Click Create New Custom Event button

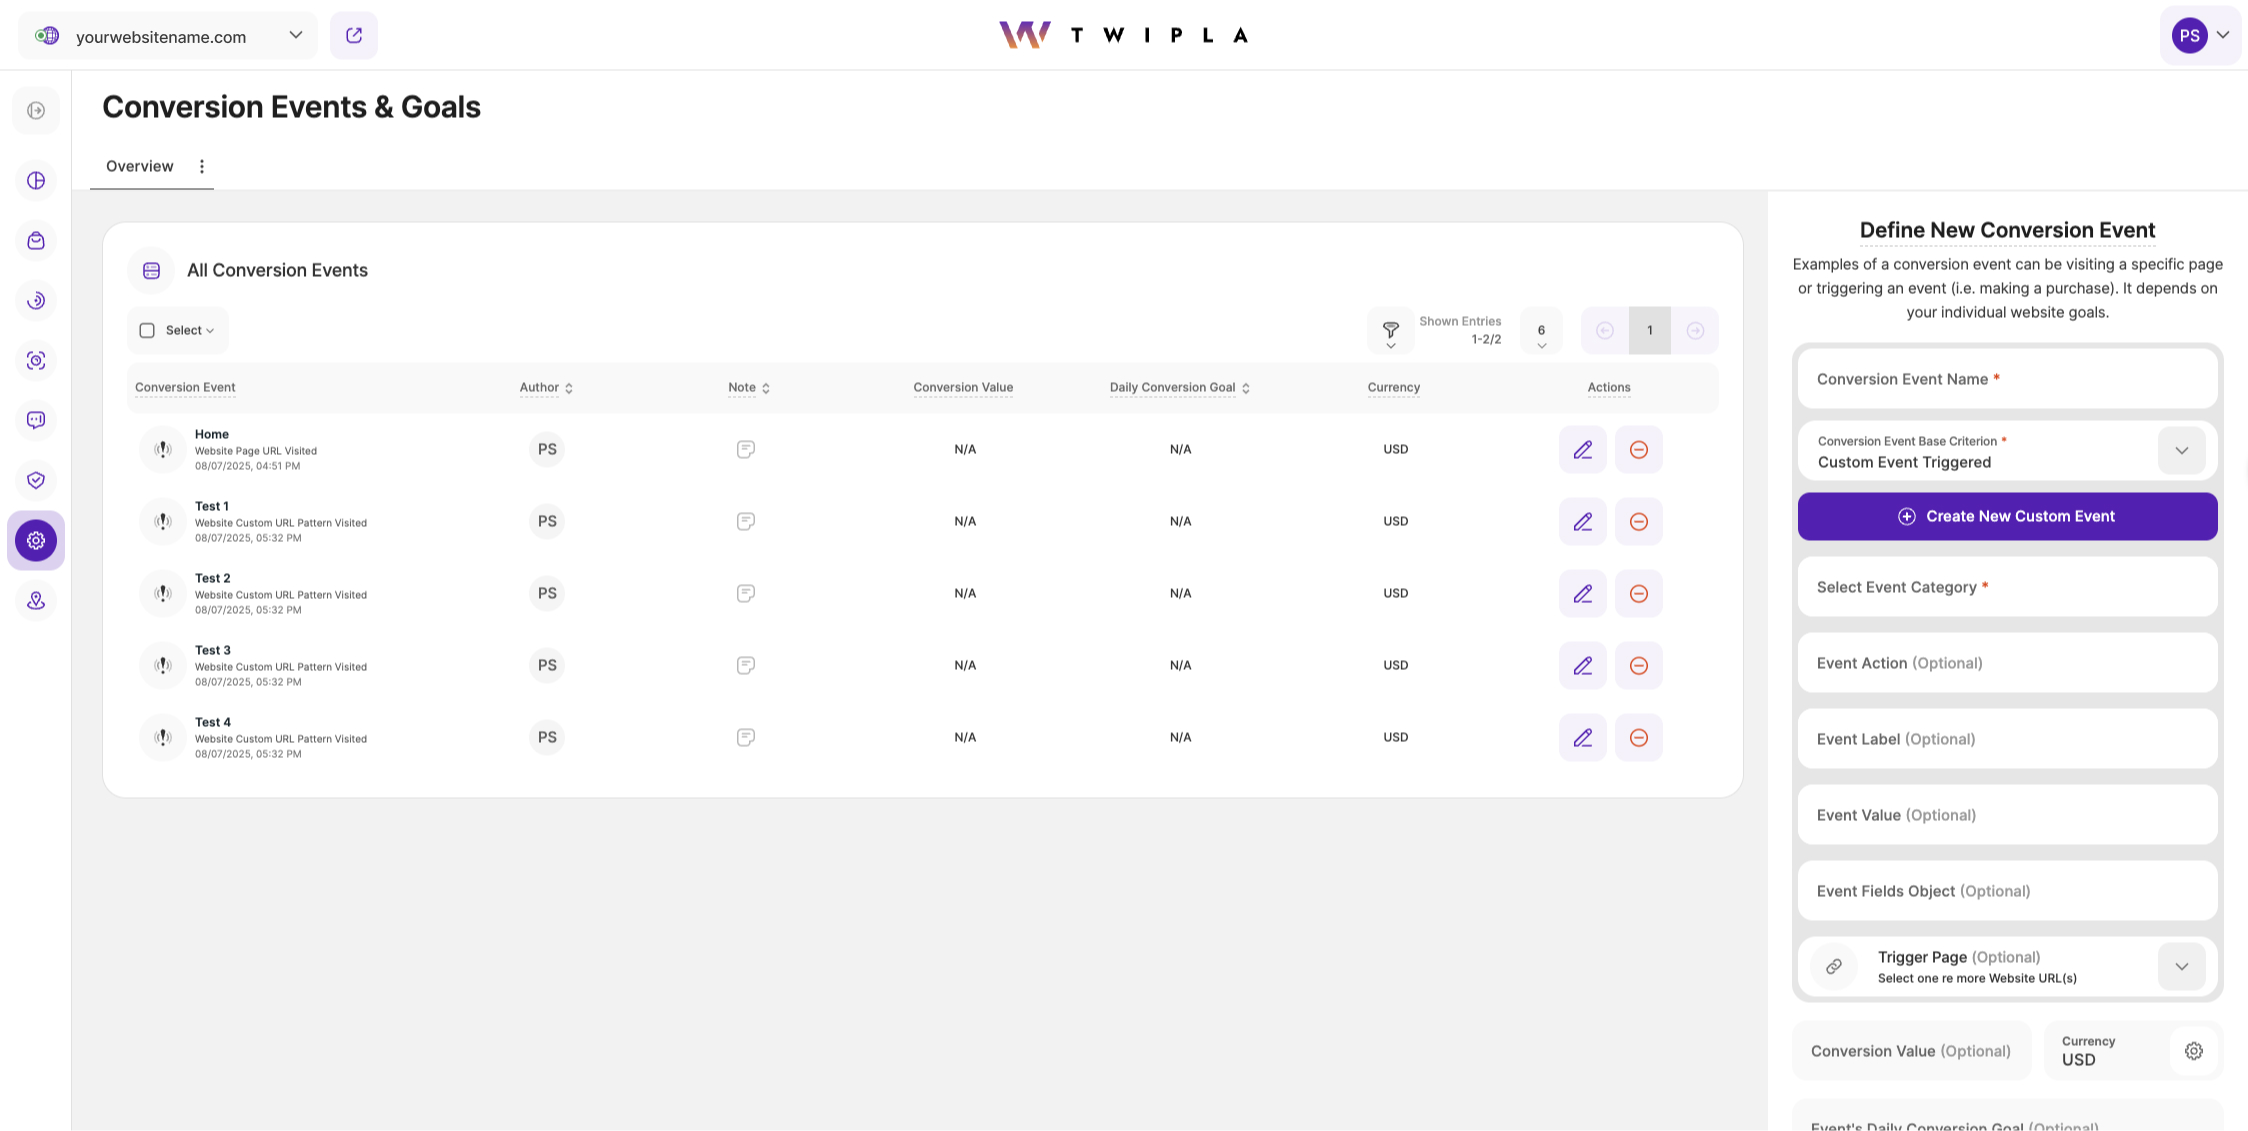[2007, 517]
